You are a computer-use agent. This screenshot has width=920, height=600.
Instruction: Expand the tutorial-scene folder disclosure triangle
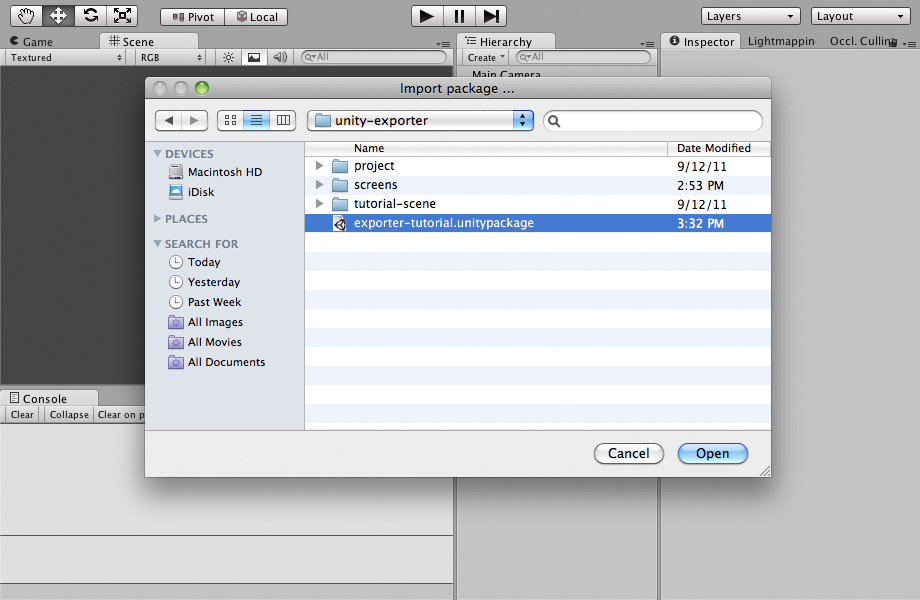318,204
